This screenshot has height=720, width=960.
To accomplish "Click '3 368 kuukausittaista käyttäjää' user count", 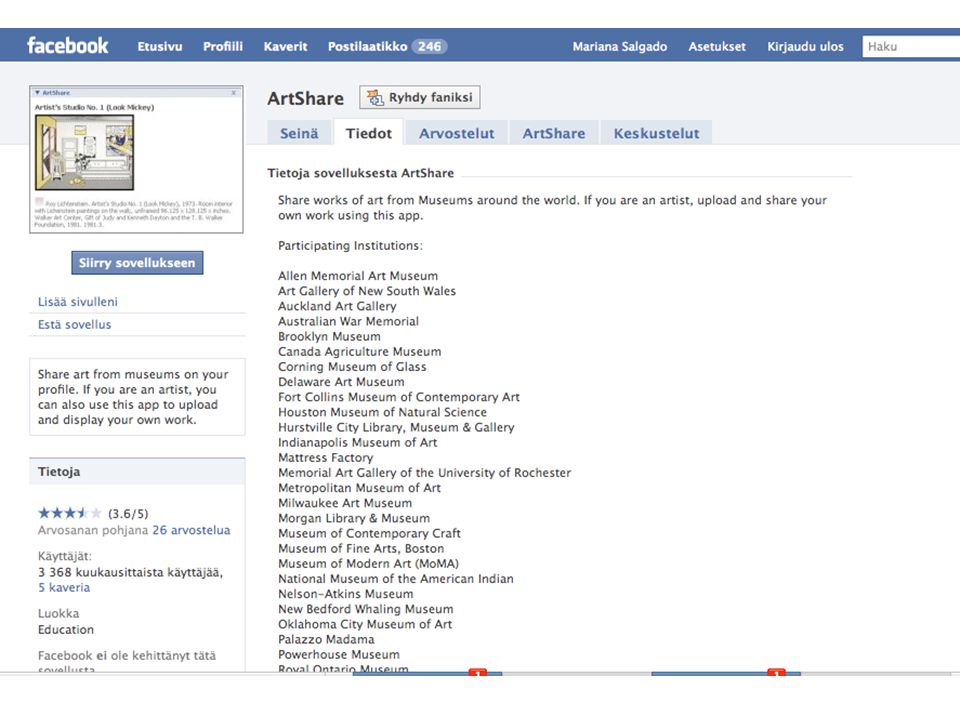I will (x=130, y=572).
